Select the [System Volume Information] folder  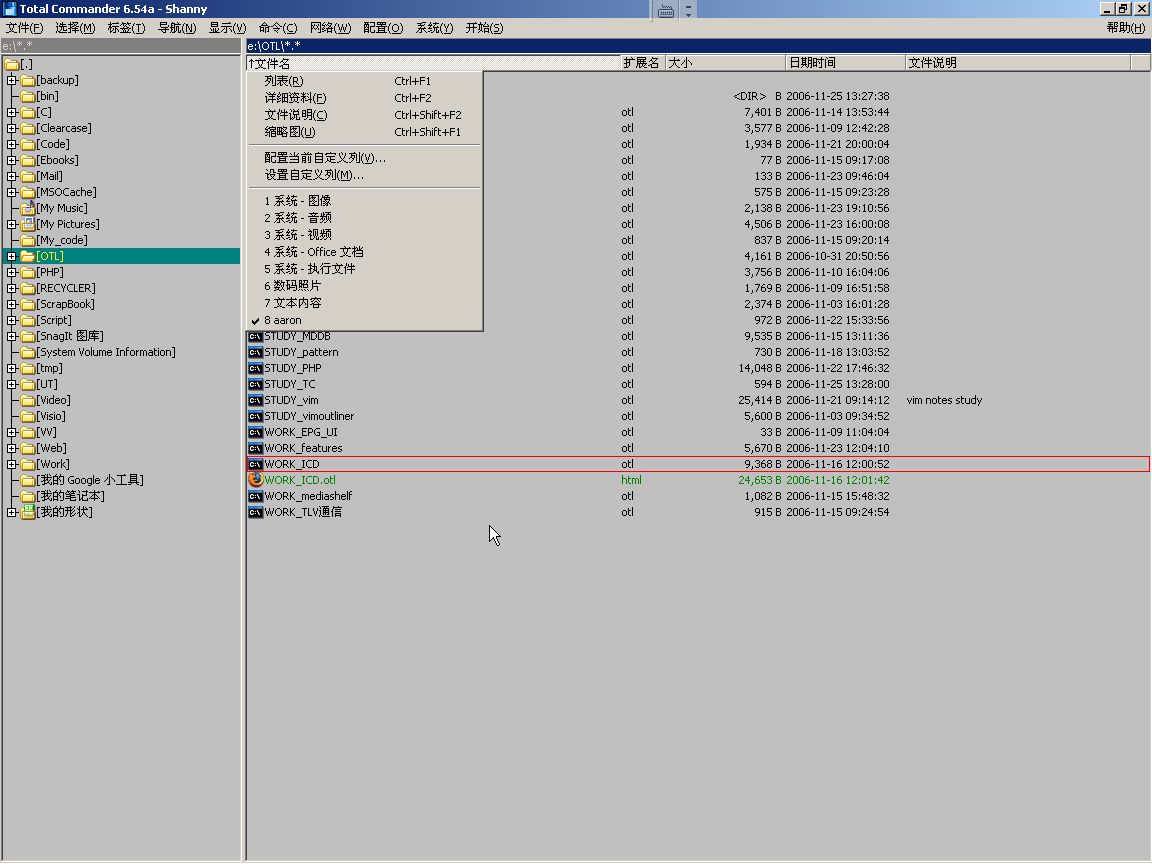pos(107,353)
